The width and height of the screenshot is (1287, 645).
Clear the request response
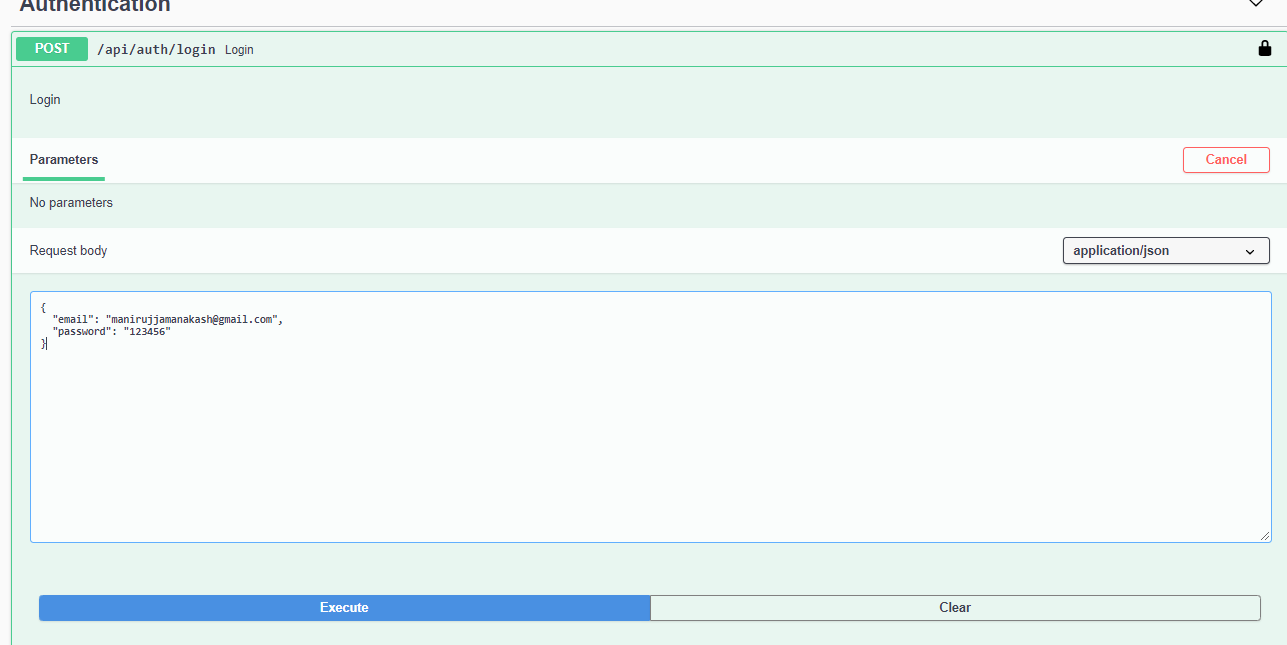(955, 608)
